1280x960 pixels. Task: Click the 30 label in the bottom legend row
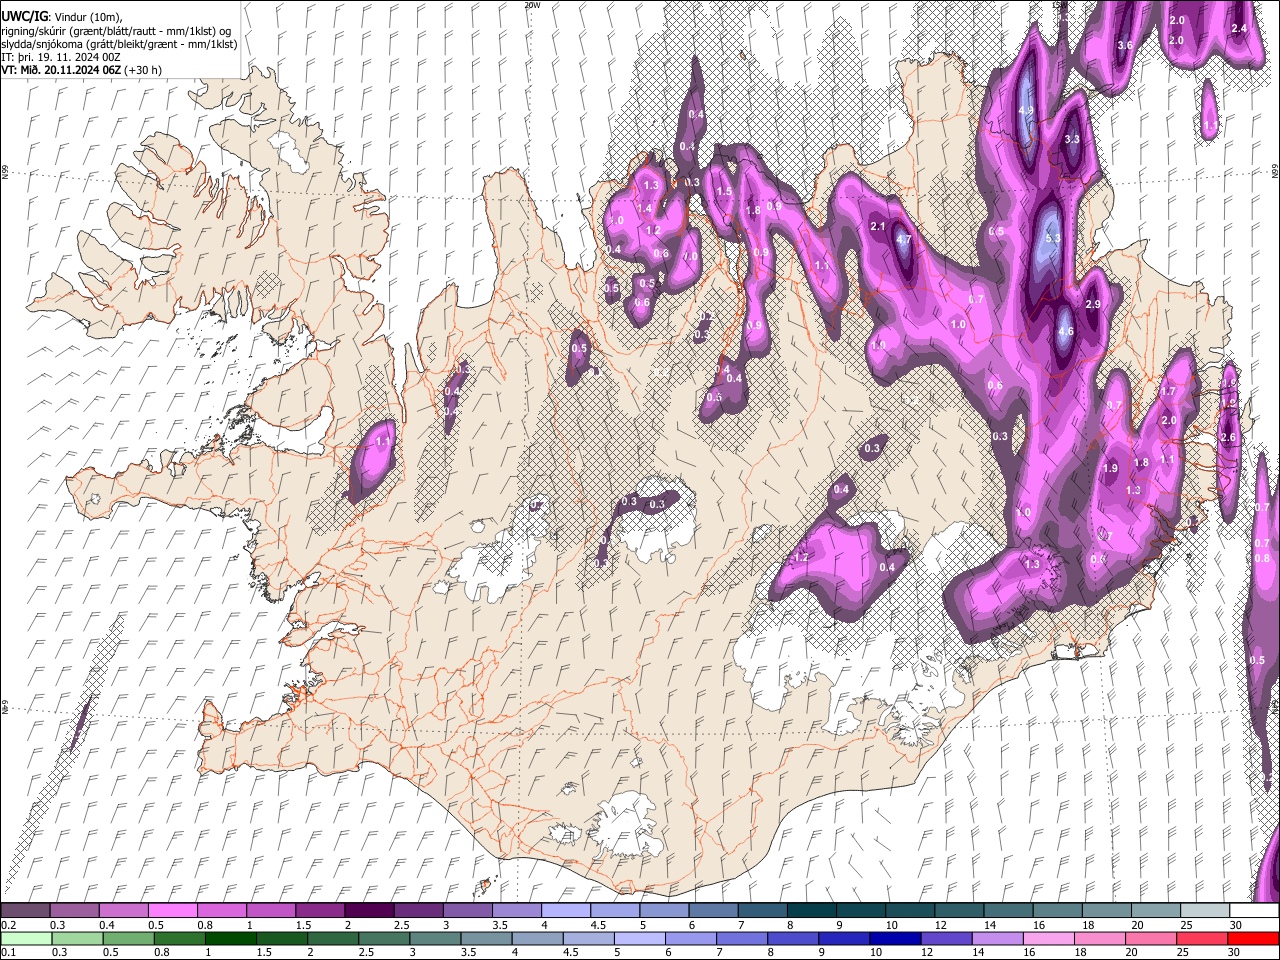point(1235,952)
